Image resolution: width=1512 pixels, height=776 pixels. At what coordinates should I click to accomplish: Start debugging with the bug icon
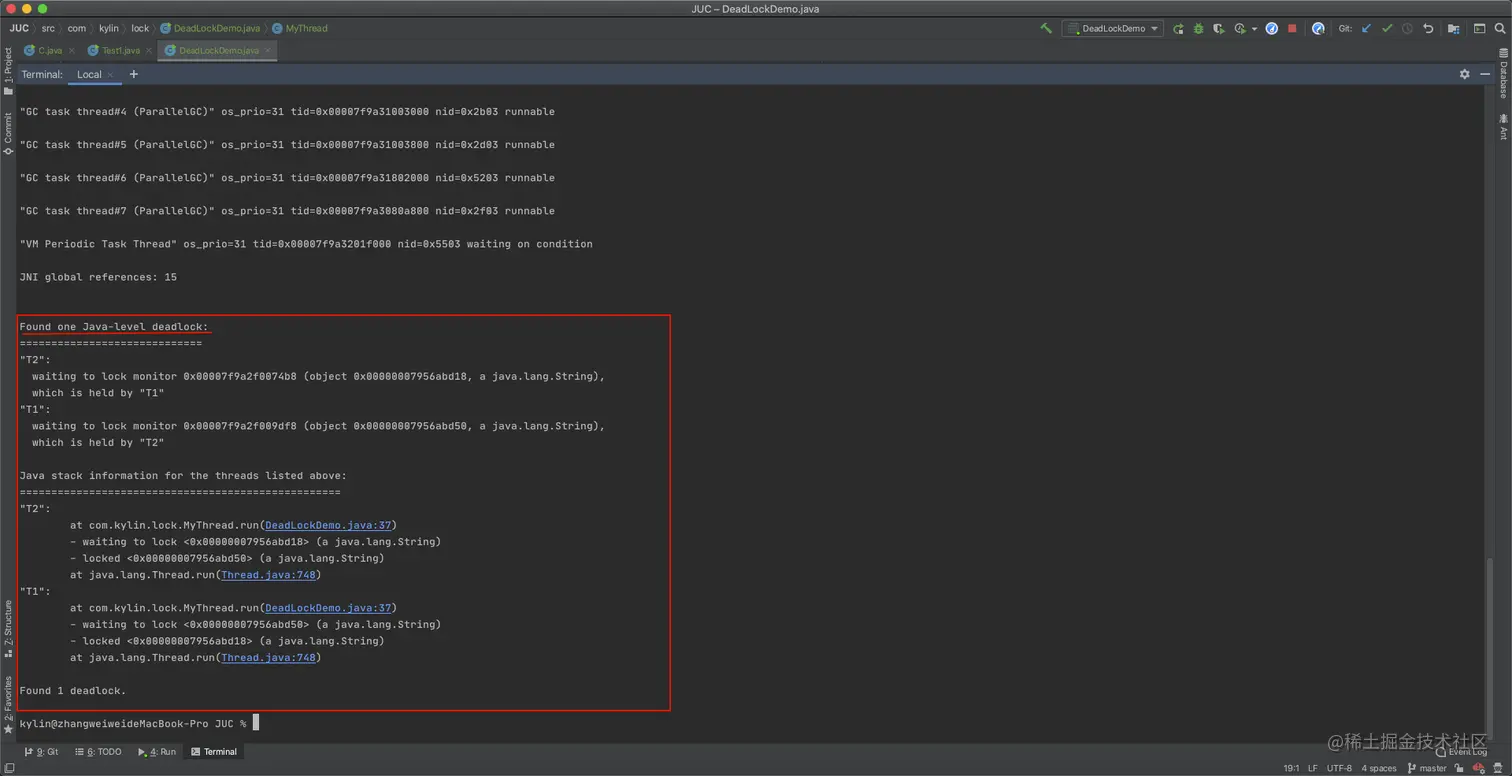[1199, 29]
